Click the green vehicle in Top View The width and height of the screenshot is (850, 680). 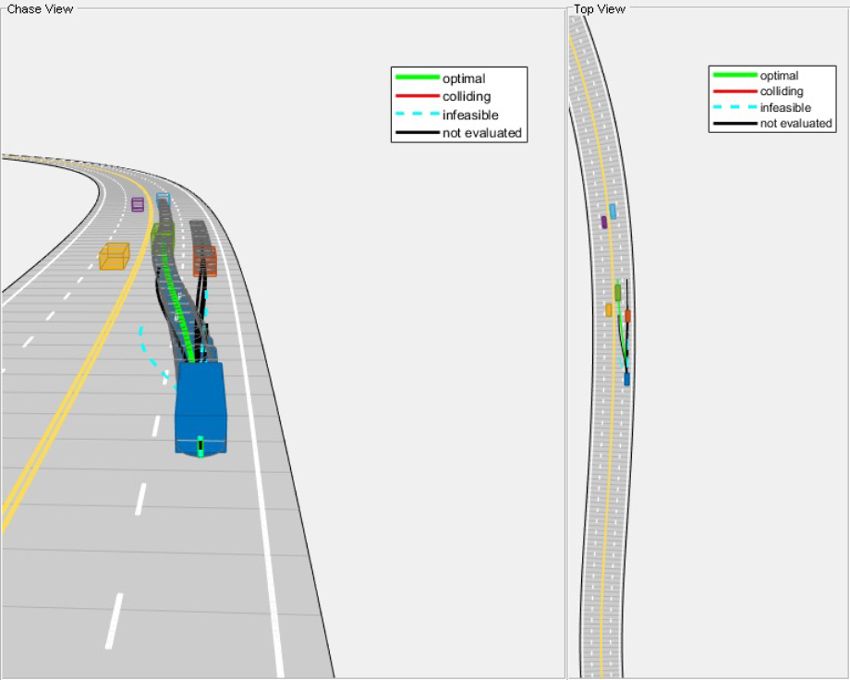click(617, 292)
